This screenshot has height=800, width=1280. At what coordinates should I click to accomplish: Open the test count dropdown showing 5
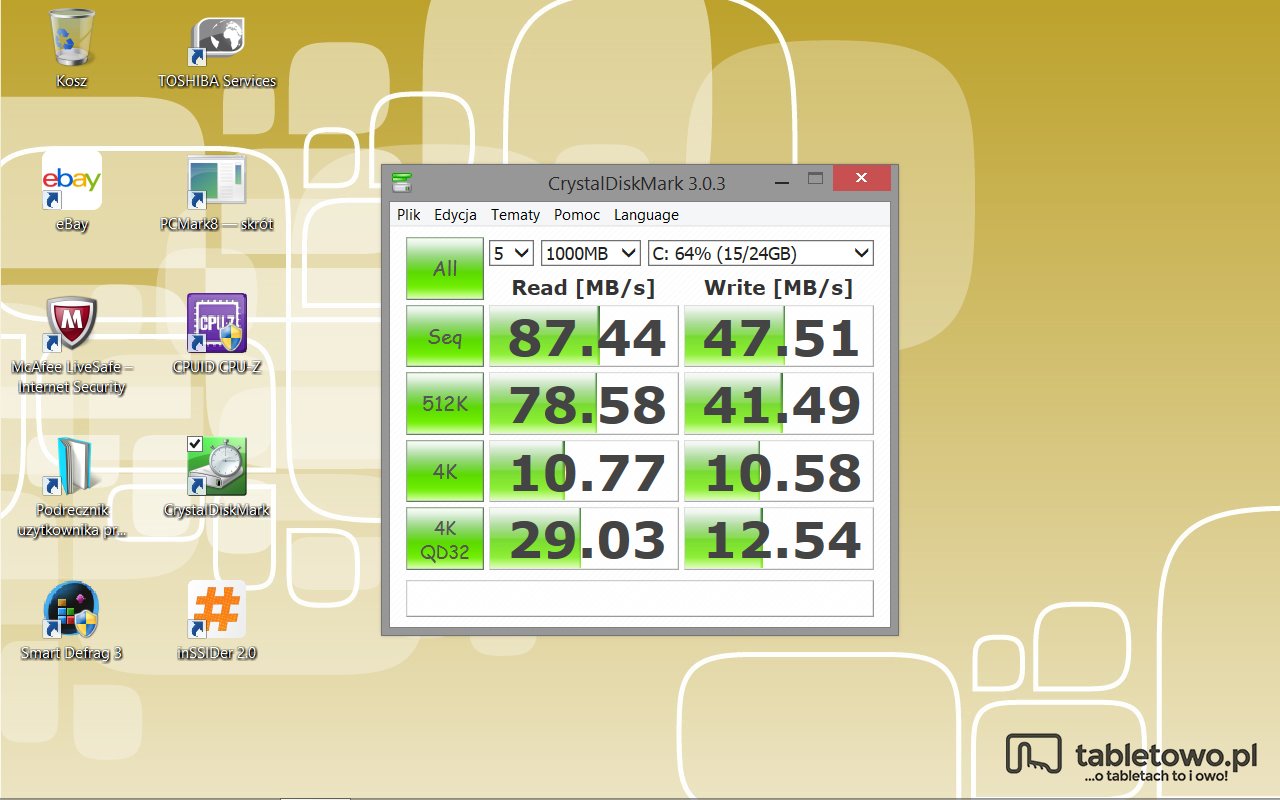pyautogui.click(x=511, y=253)
